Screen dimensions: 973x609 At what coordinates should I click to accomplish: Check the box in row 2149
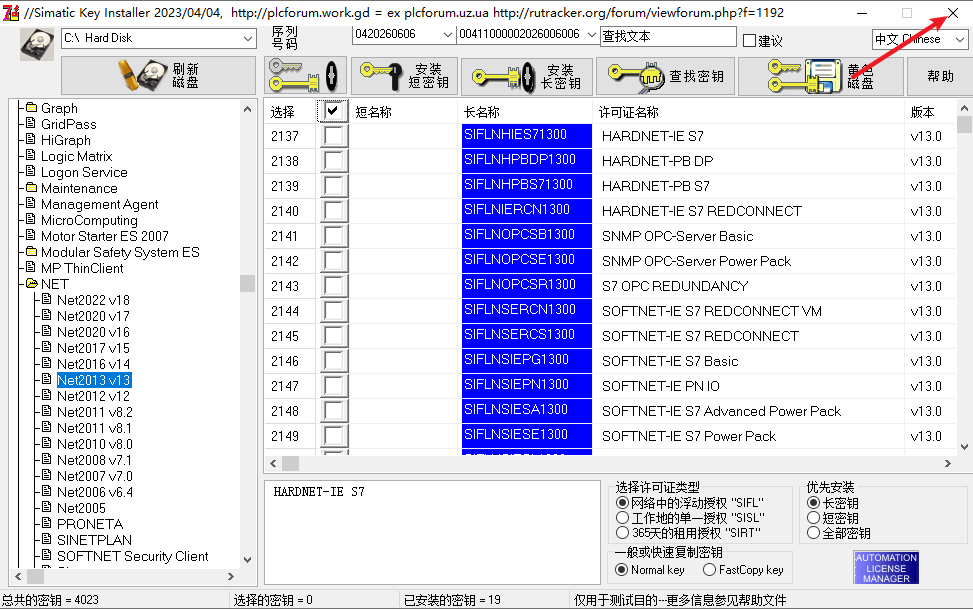tap(333, 436)
